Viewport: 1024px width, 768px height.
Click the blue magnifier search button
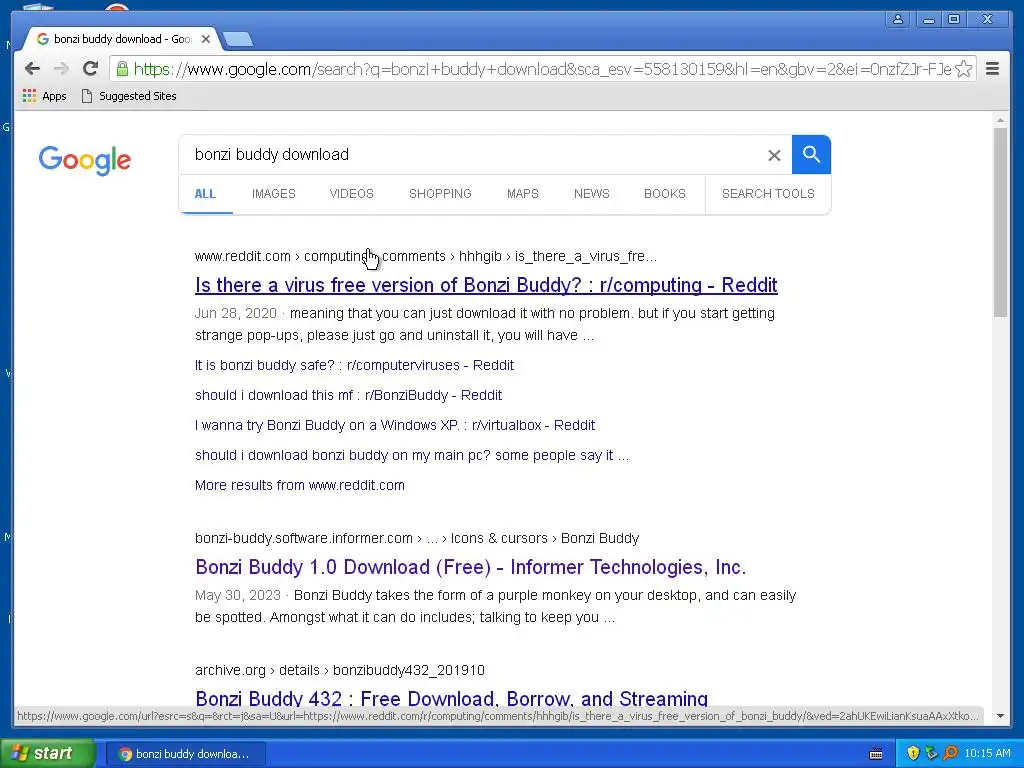click(811, 155)
